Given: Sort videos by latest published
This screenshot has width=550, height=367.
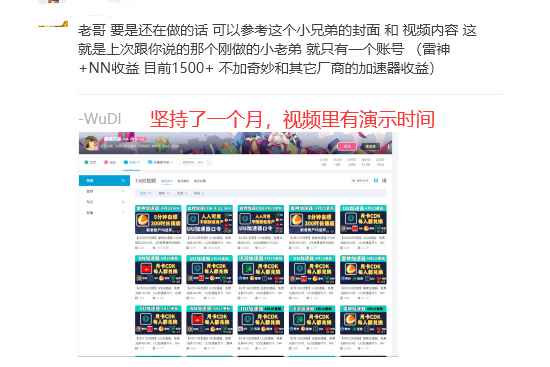Looking at the screenshot, I should point(167,181).
